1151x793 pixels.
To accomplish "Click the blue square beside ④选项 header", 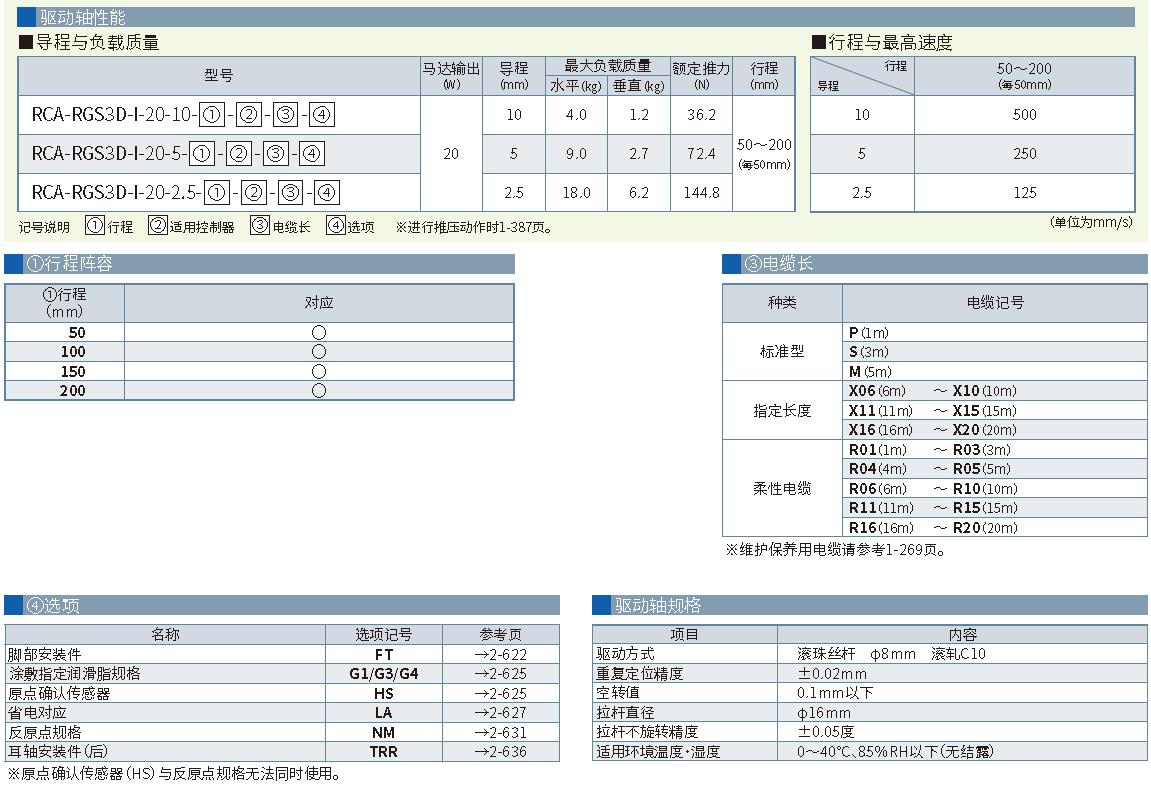I will 14,605.
